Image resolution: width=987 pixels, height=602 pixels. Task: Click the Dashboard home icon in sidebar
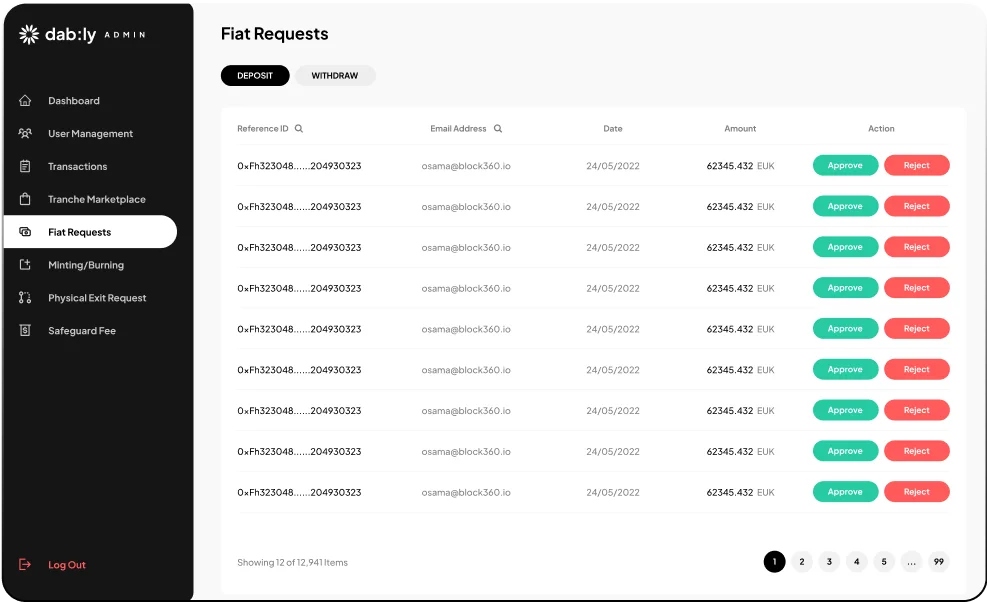tap(25, 100)
